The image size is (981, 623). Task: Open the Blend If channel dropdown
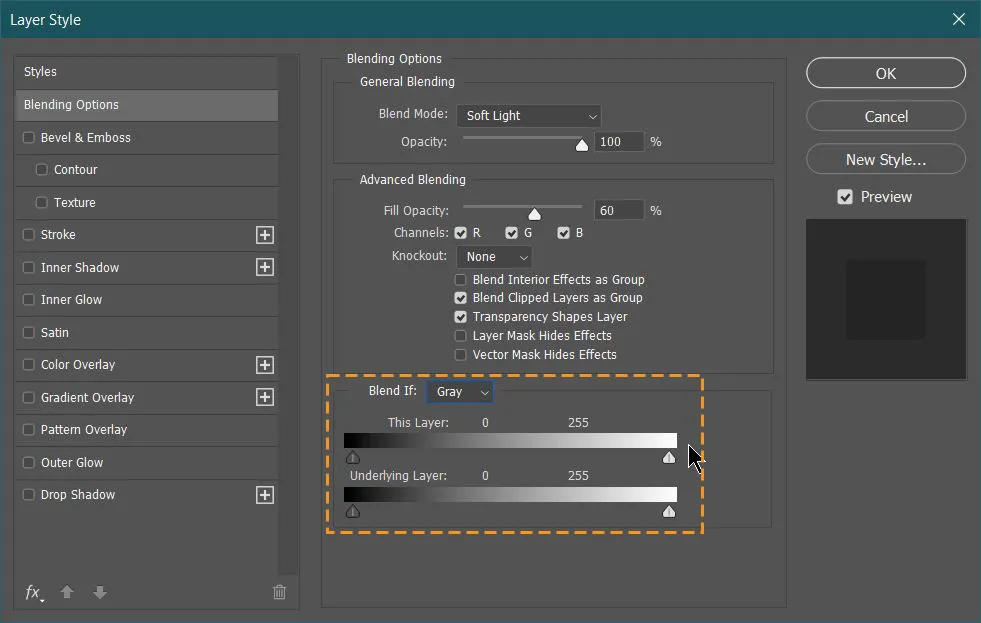460,391
